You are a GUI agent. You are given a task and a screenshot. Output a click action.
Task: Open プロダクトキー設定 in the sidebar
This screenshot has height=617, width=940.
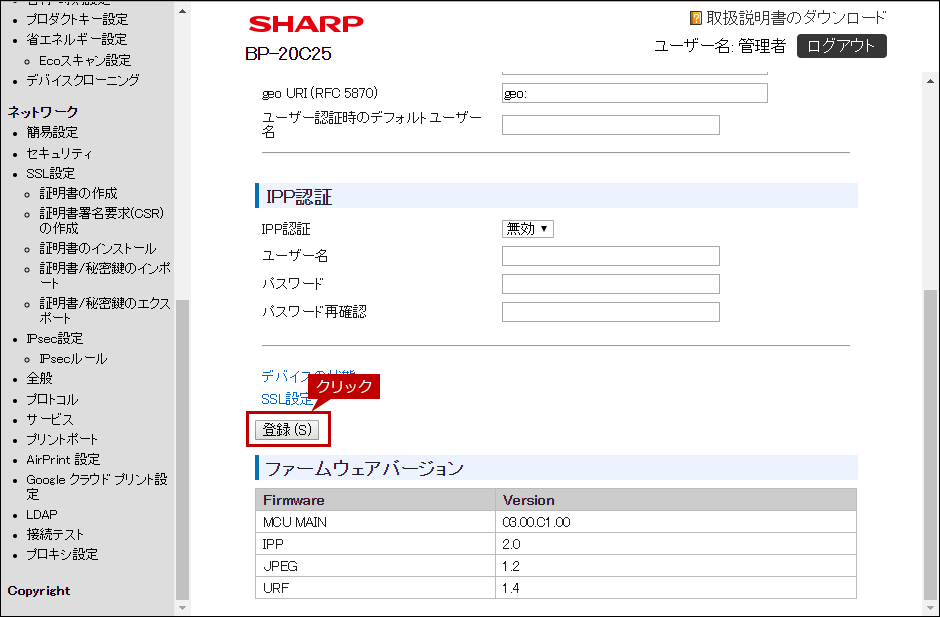pyautogui.click(x=77, y=19)
